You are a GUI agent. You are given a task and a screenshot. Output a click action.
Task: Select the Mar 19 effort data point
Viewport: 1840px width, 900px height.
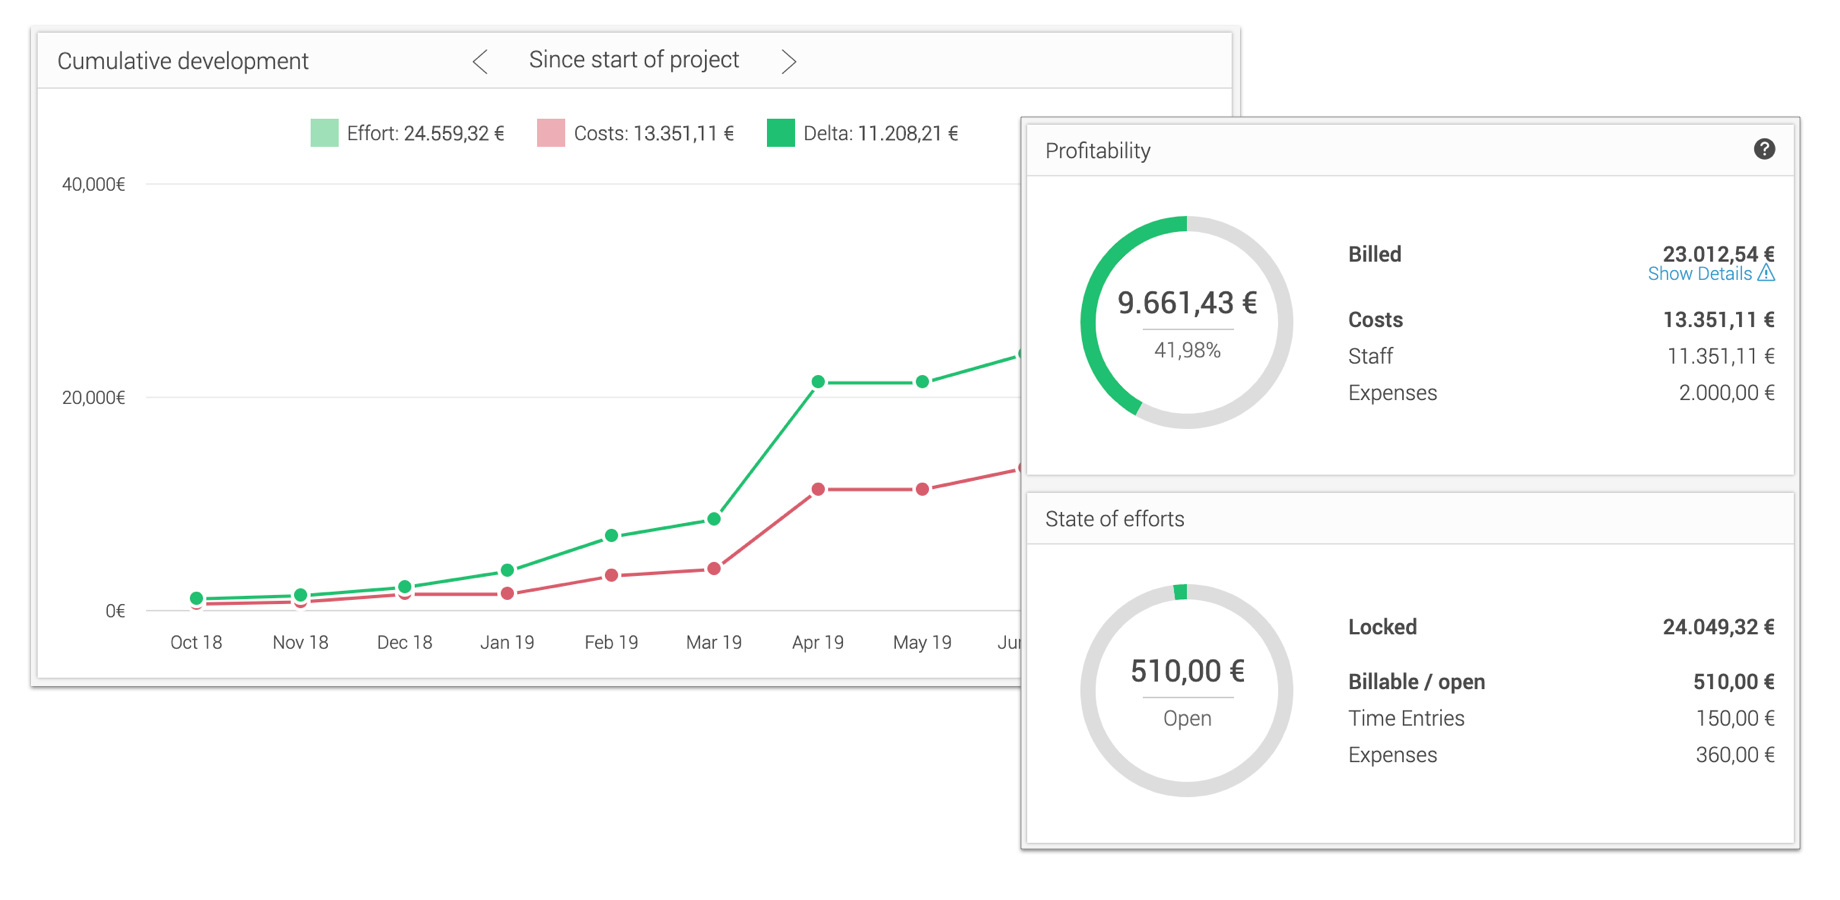[714, 519]
